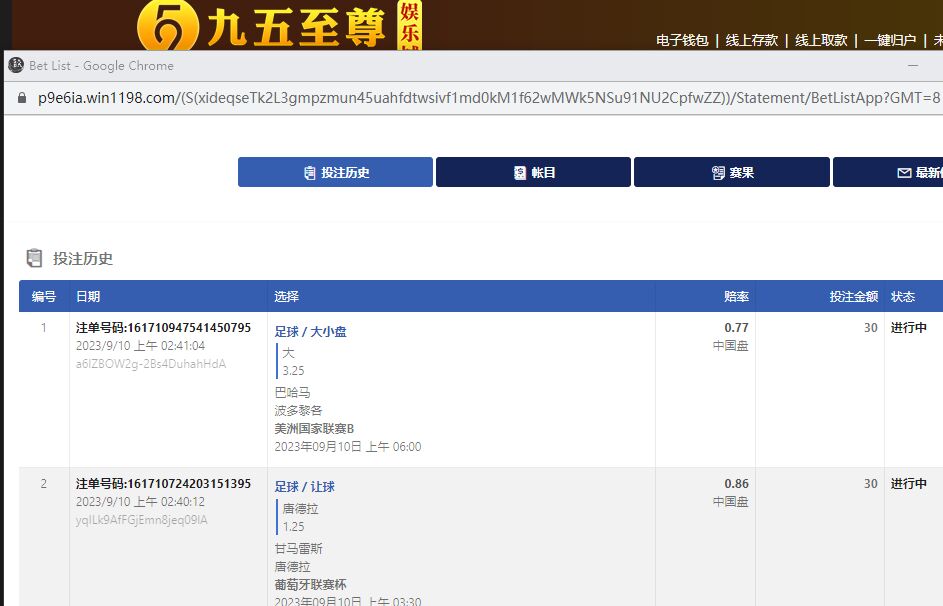Minimize the Bet List window
The height and width of the screenshot is (606, 943).
click(x=913, y=65)
